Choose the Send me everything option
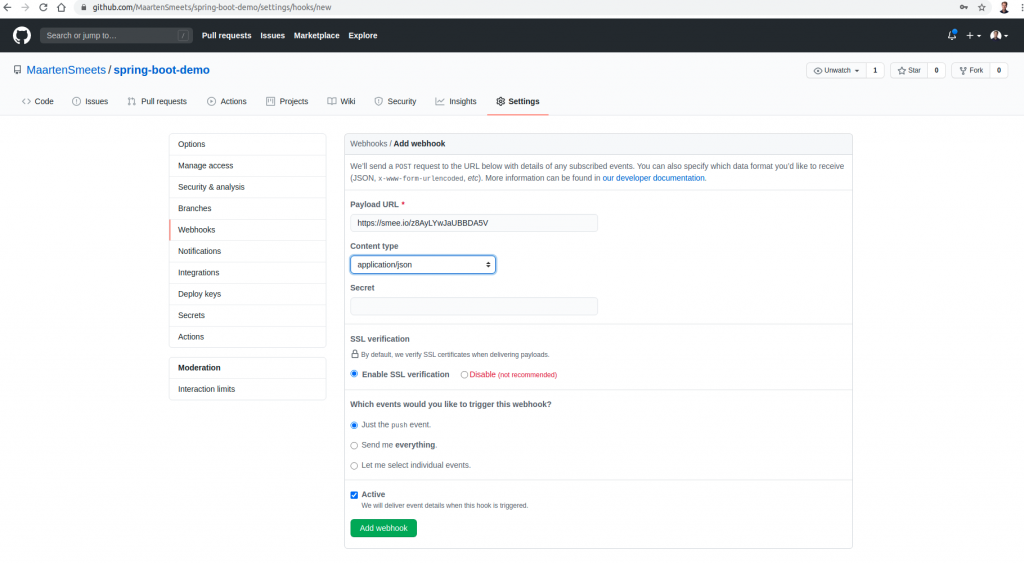Screen dimensions: 1024x563 click(354, 445)
